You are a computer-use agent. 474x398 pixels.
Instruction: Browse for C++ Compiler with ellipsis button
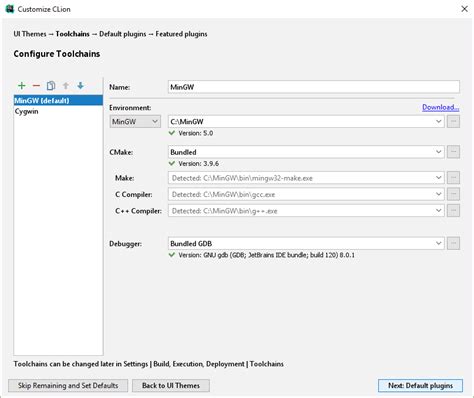(453, 210)
